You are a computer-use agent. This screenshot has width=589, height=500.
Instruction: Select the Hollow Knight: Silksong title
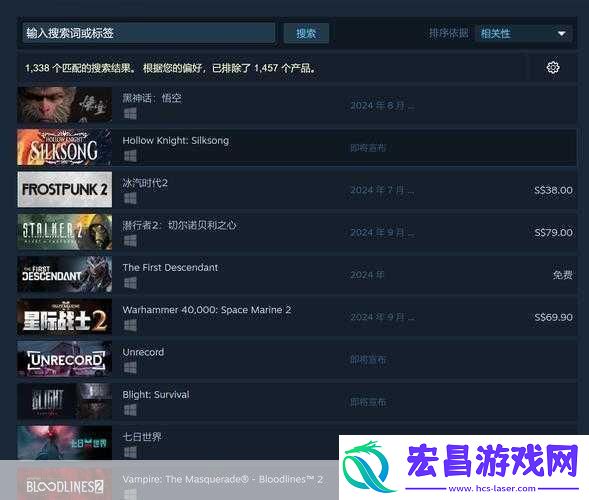pyautogui.click(x=176, y=140)
